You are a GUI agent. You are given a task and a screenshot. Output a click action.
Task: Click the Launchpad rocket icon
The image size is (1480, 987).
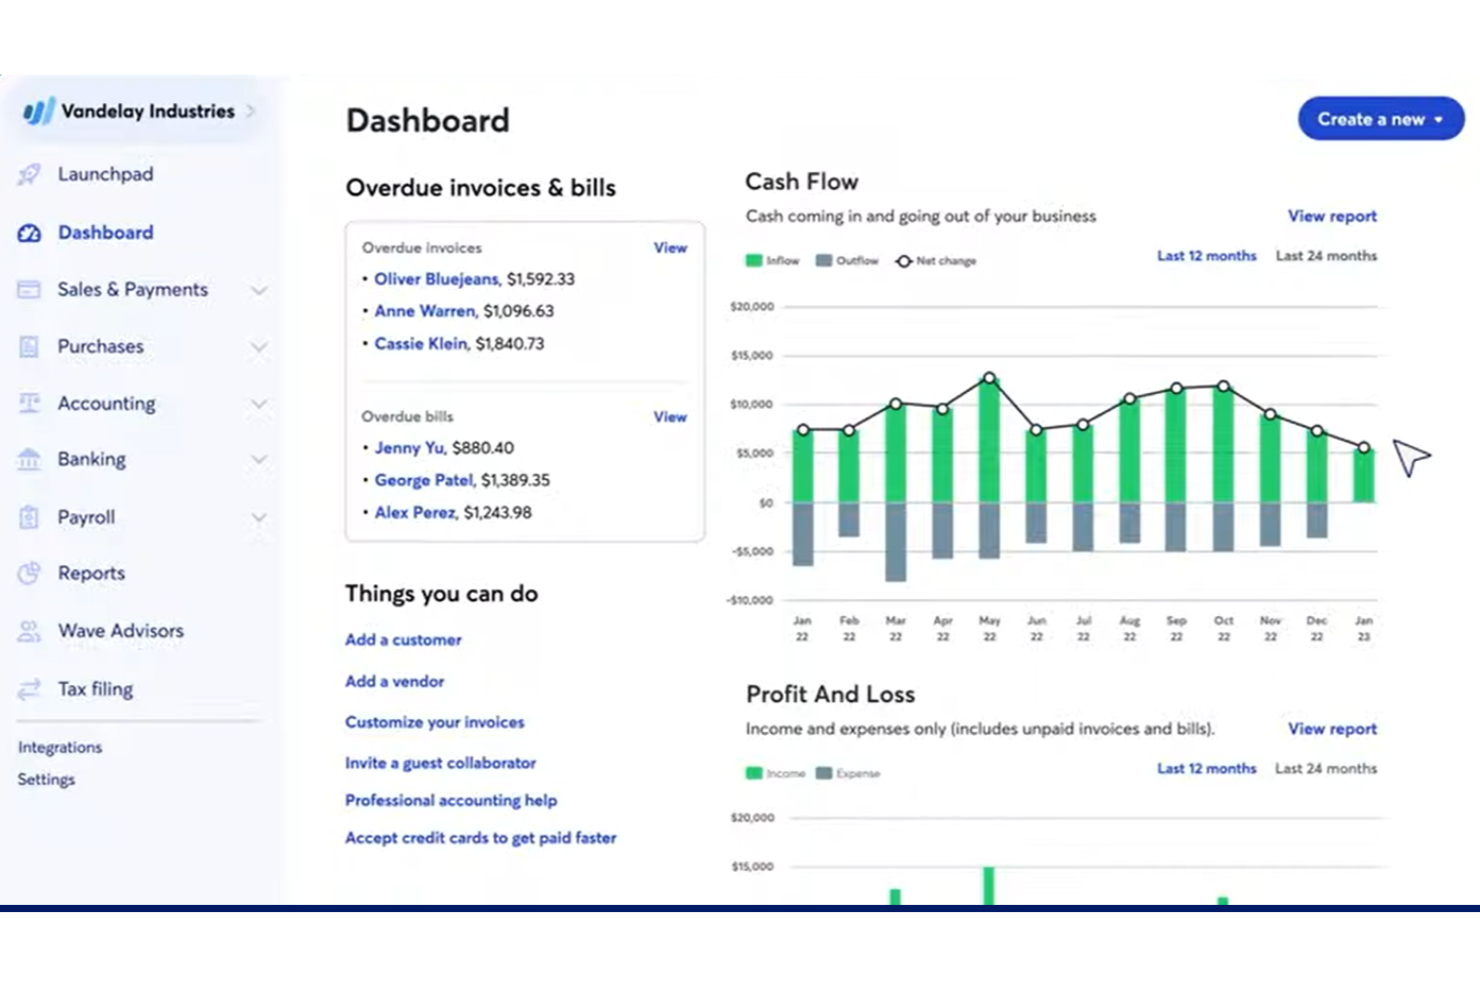click(x=29, y=174)
